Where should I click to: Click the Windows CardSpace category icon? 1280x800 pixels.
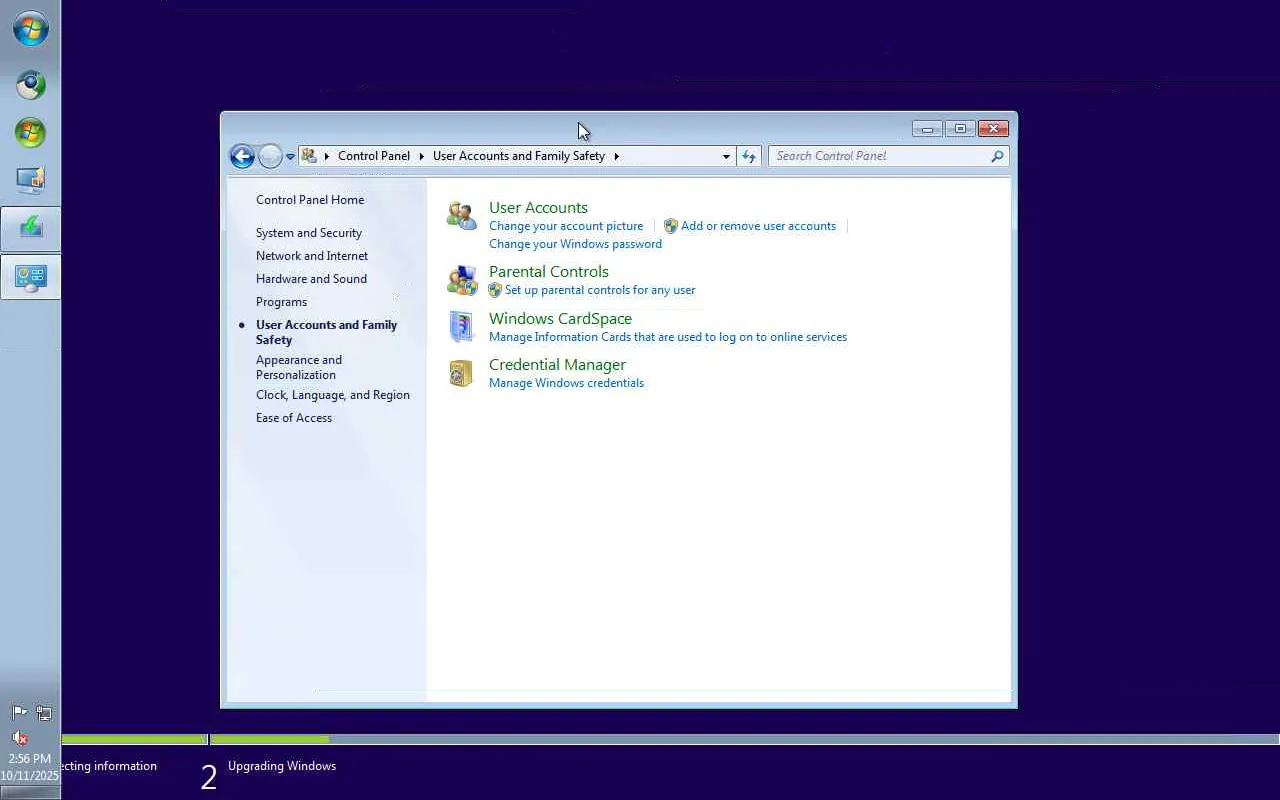(461, 327)
